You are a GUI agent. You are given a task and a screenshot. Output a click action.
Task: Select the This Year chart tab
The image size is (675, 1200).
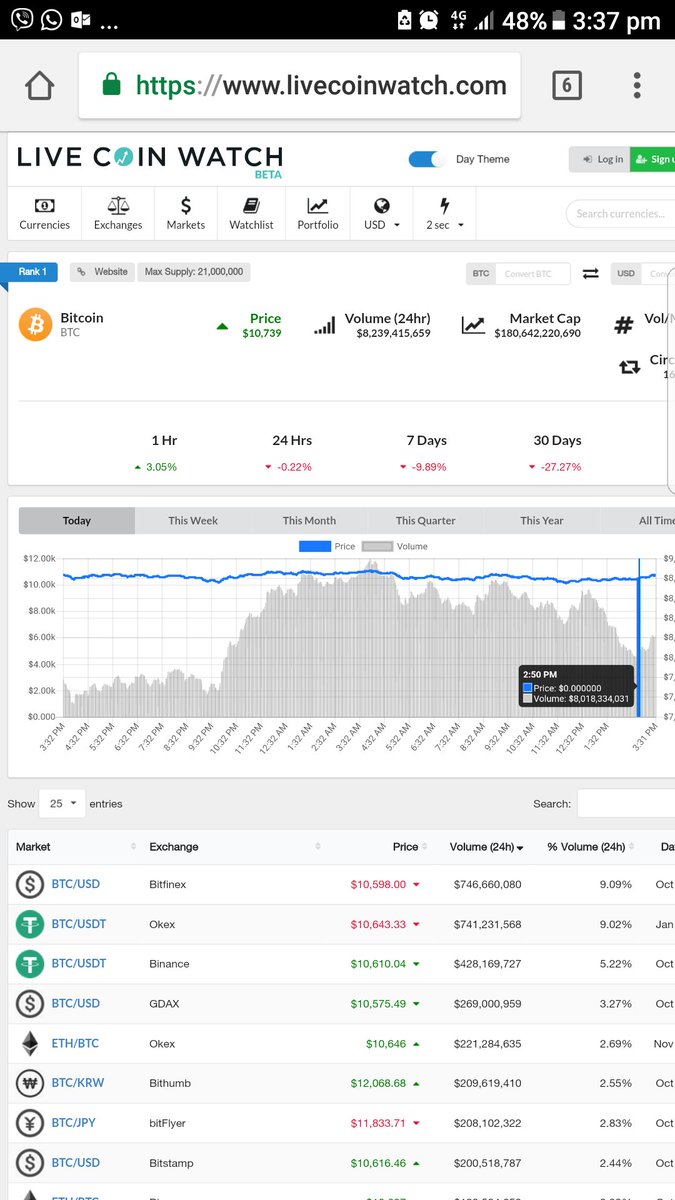click(542, 521)
